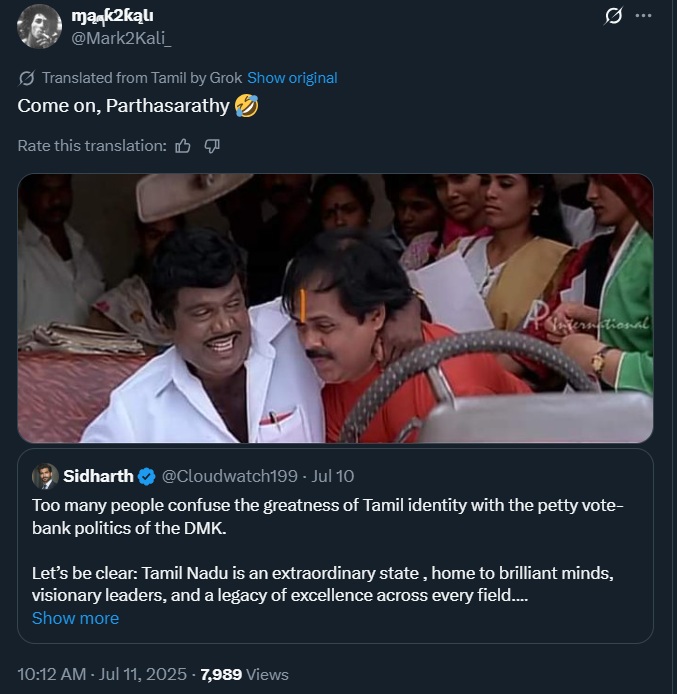Show original Tamil text

click(x=292, y=78)
